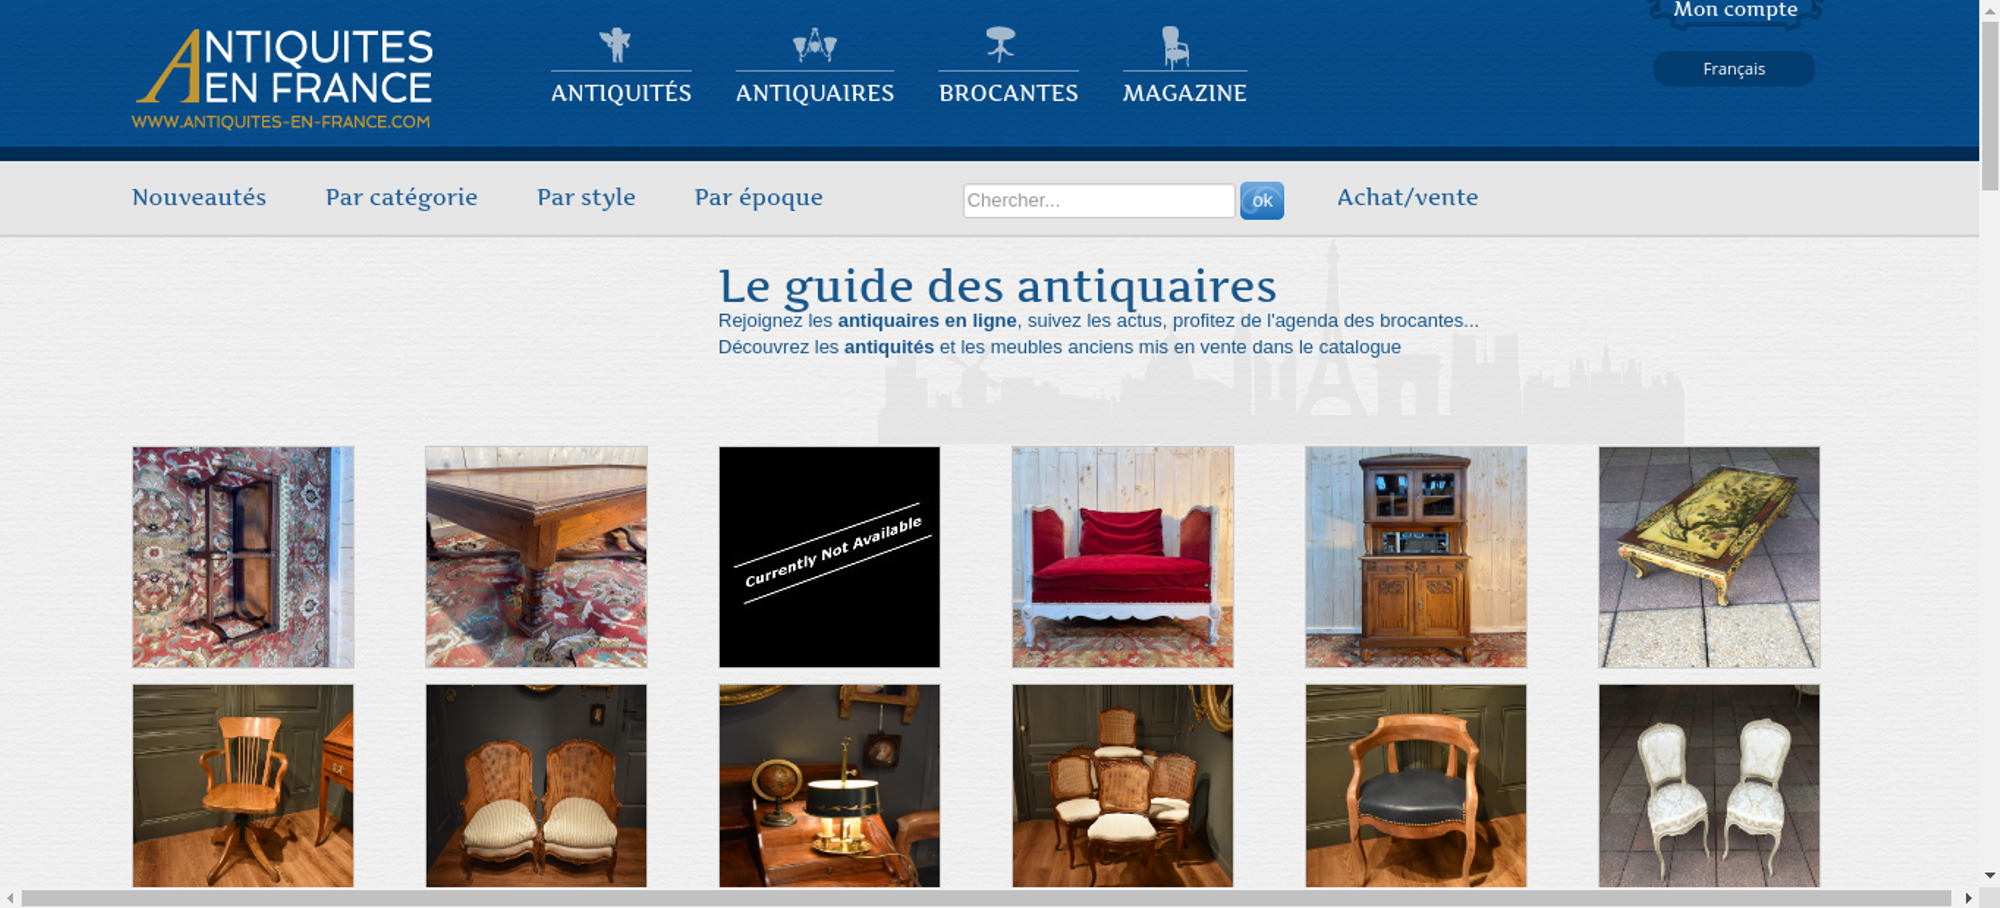Open the red velvet sofa thumbnail
This screenshot has width=2000, height=908.
tap(1122, 557)
